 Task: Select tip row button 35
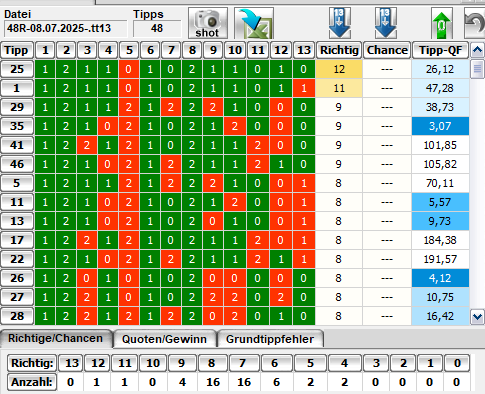click(x=17, y=126)
